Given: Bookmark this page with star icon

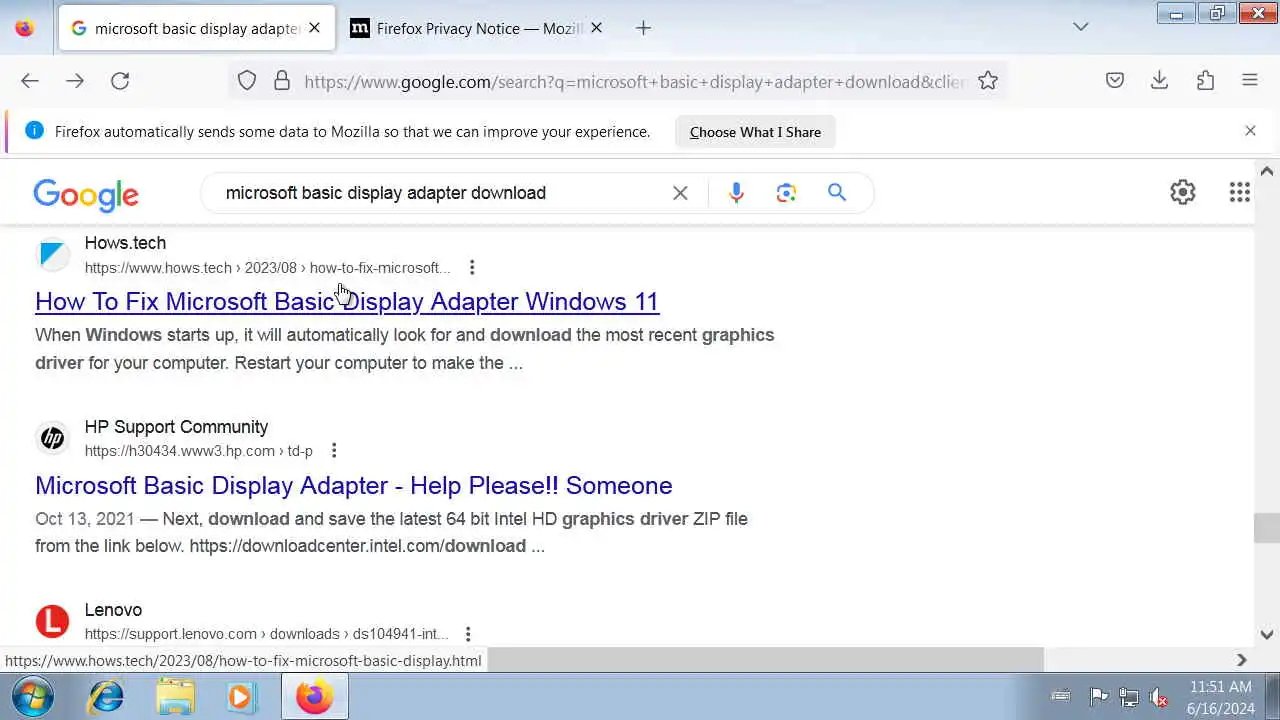Looking at the screenshot, I should [x=988, y=81].
